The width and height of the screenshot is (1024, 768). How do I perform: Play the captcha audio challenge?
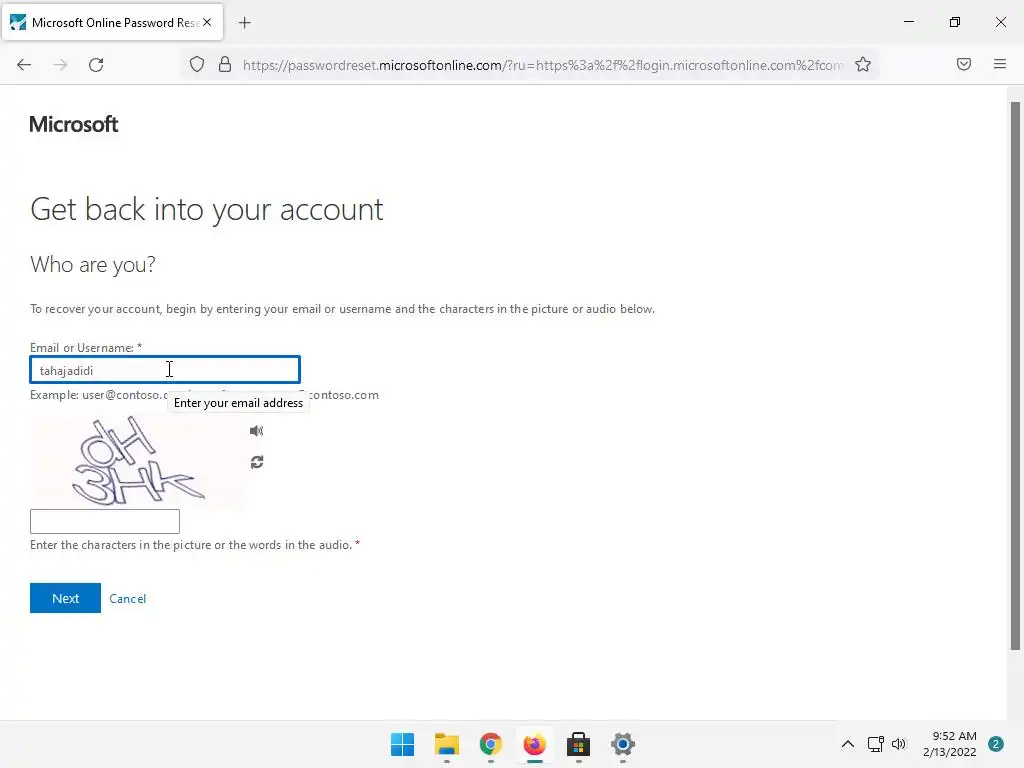pos(257,430)
